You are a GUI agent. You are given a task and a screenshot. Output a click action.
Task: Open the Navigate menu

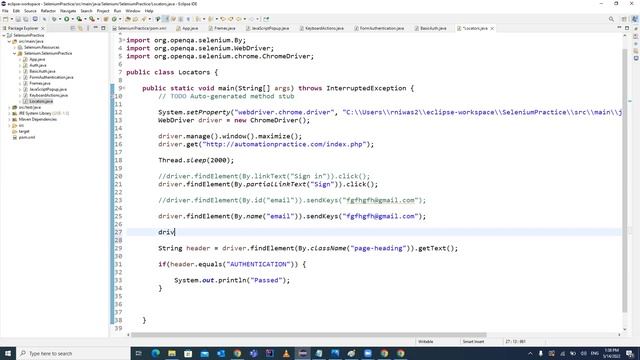tap(68, 11)
